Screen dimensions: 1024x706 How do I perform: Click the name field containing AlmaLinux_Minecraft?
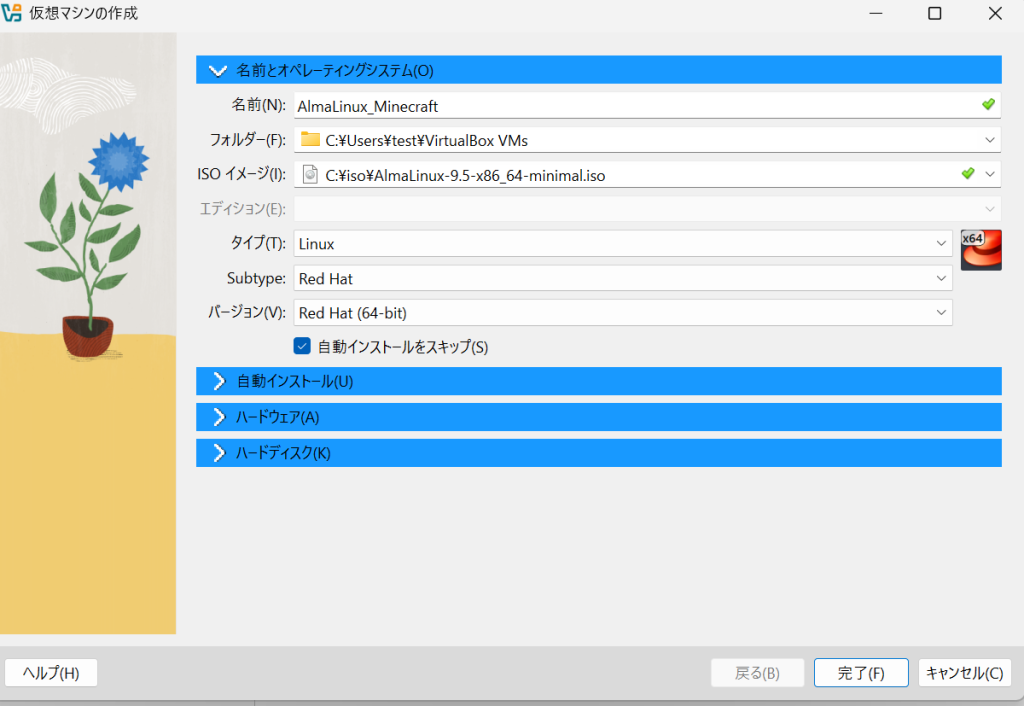(x=647, y=105)
